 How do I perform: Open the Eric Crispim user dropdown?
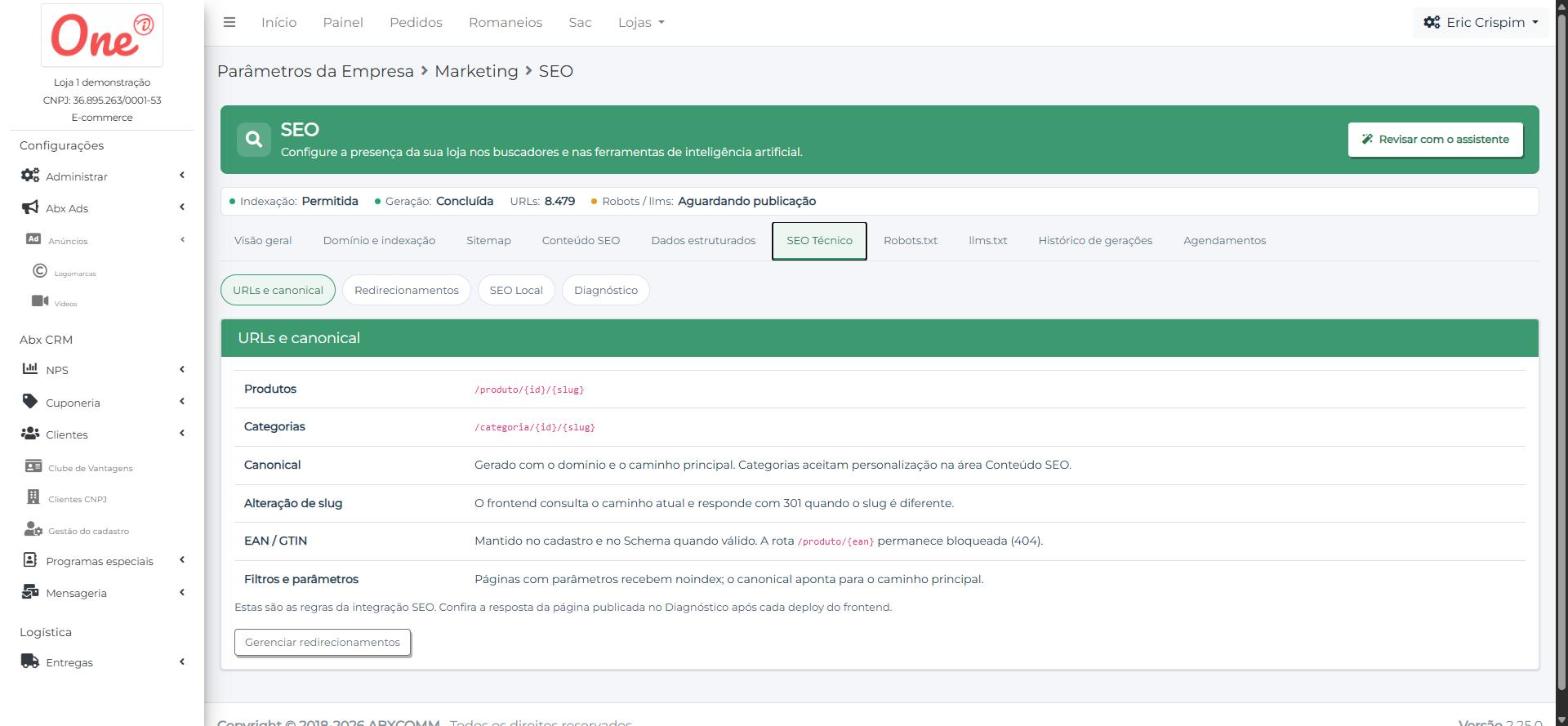(1481, 22)
